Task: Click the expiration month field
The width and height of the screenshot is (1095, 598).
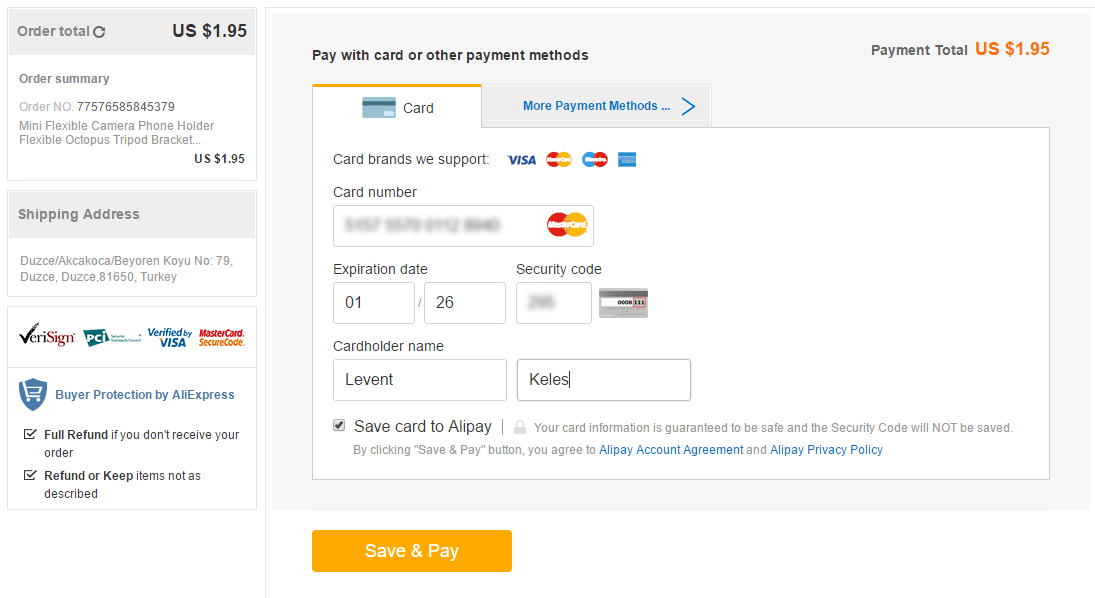Action: pos(373,302)
